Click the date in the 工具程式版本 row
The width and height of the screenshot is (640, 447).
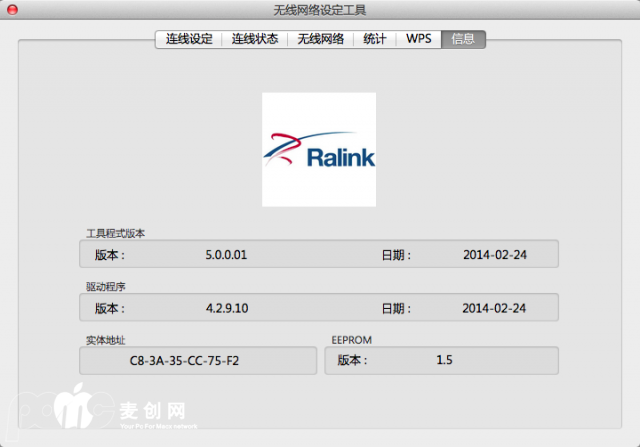point(495,255)
